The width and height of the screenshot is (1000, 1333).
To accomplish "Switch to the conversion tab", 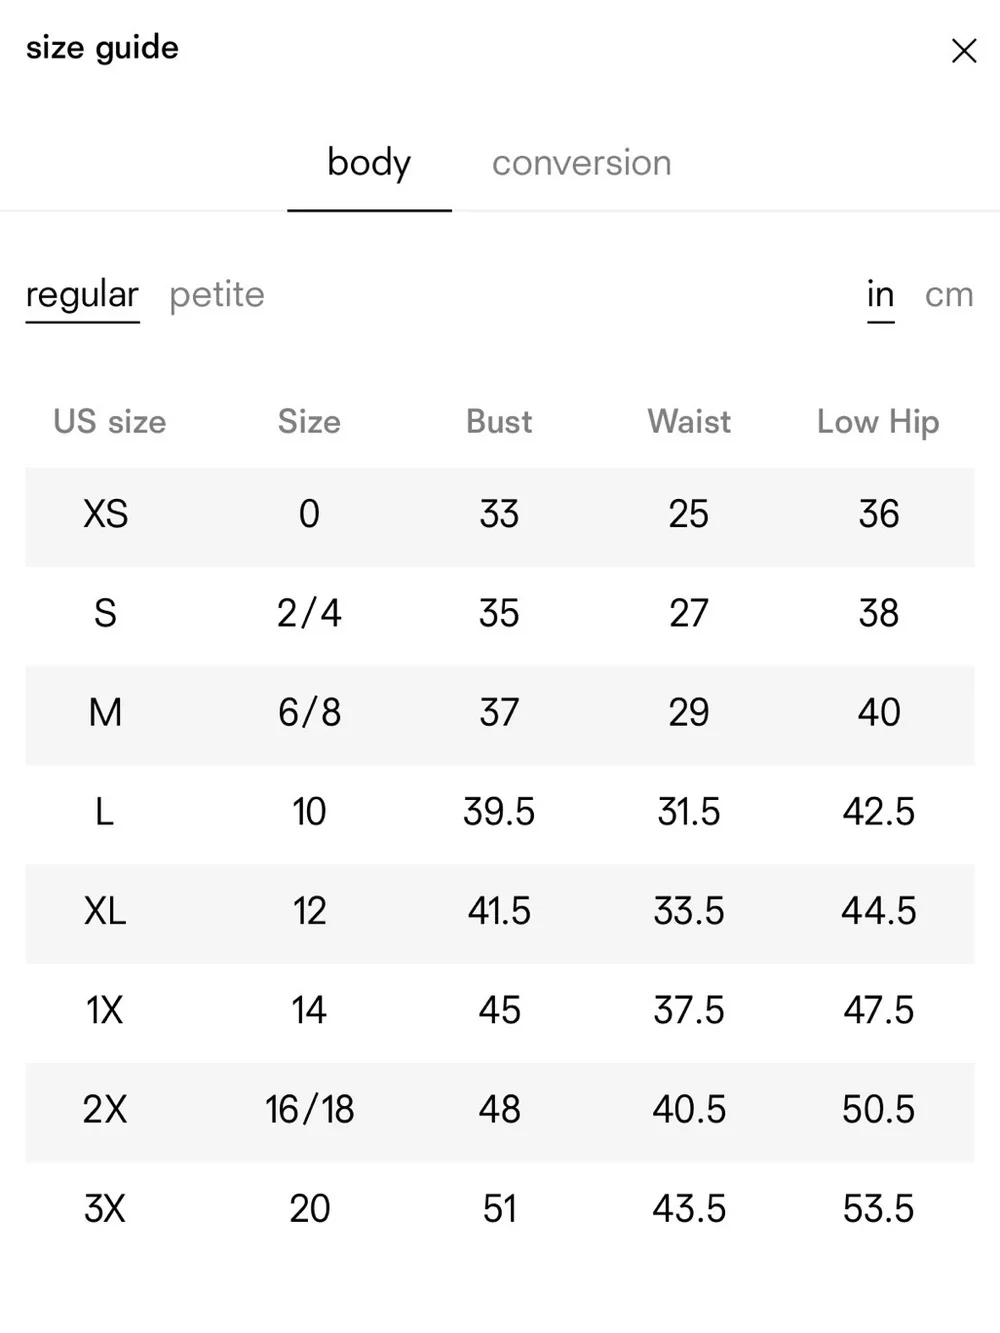I will [x=581, y=163].
